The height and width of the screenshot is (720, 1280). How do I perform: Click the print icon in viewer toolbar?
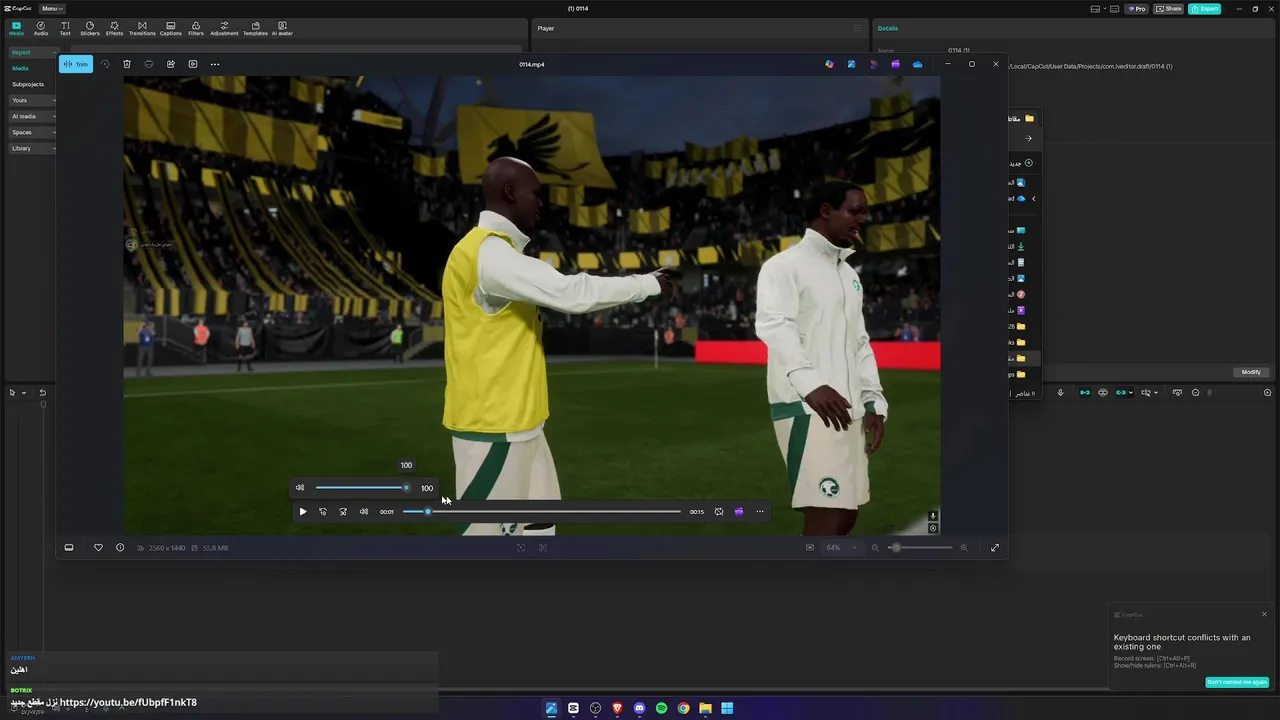[x=149, y=64]
